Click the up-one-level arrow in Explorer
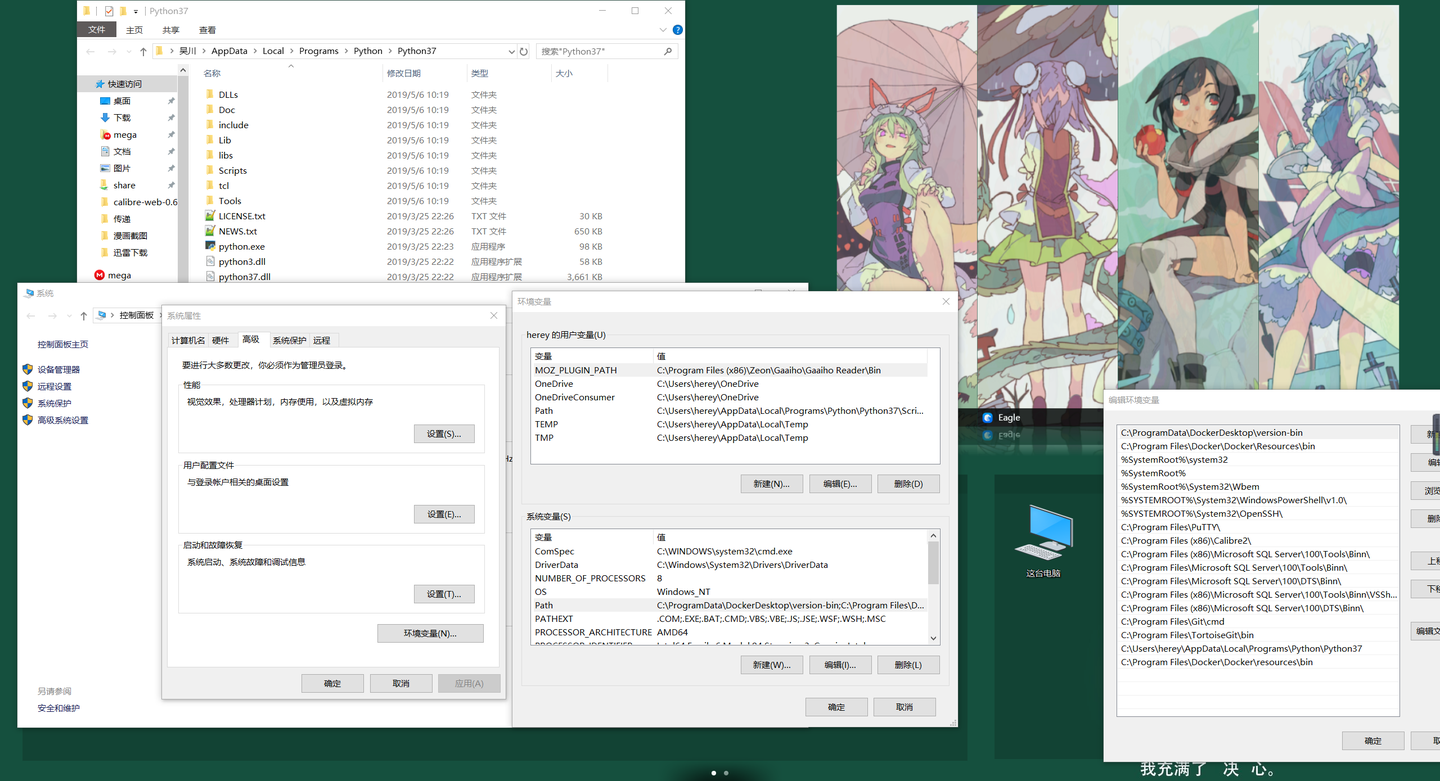The width and height of the screenshot is (1440, 781). (x=141, y=50)
